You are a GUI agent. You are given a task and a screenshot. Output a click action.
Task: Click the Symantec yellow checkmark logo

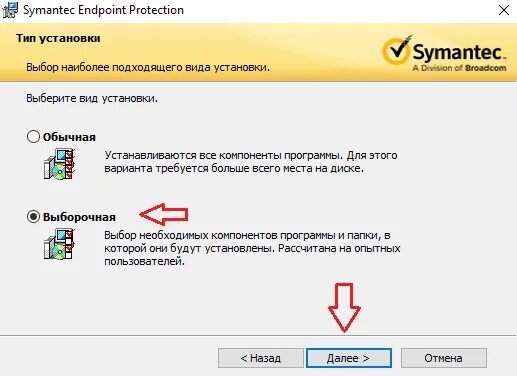(x=397, y=50)
